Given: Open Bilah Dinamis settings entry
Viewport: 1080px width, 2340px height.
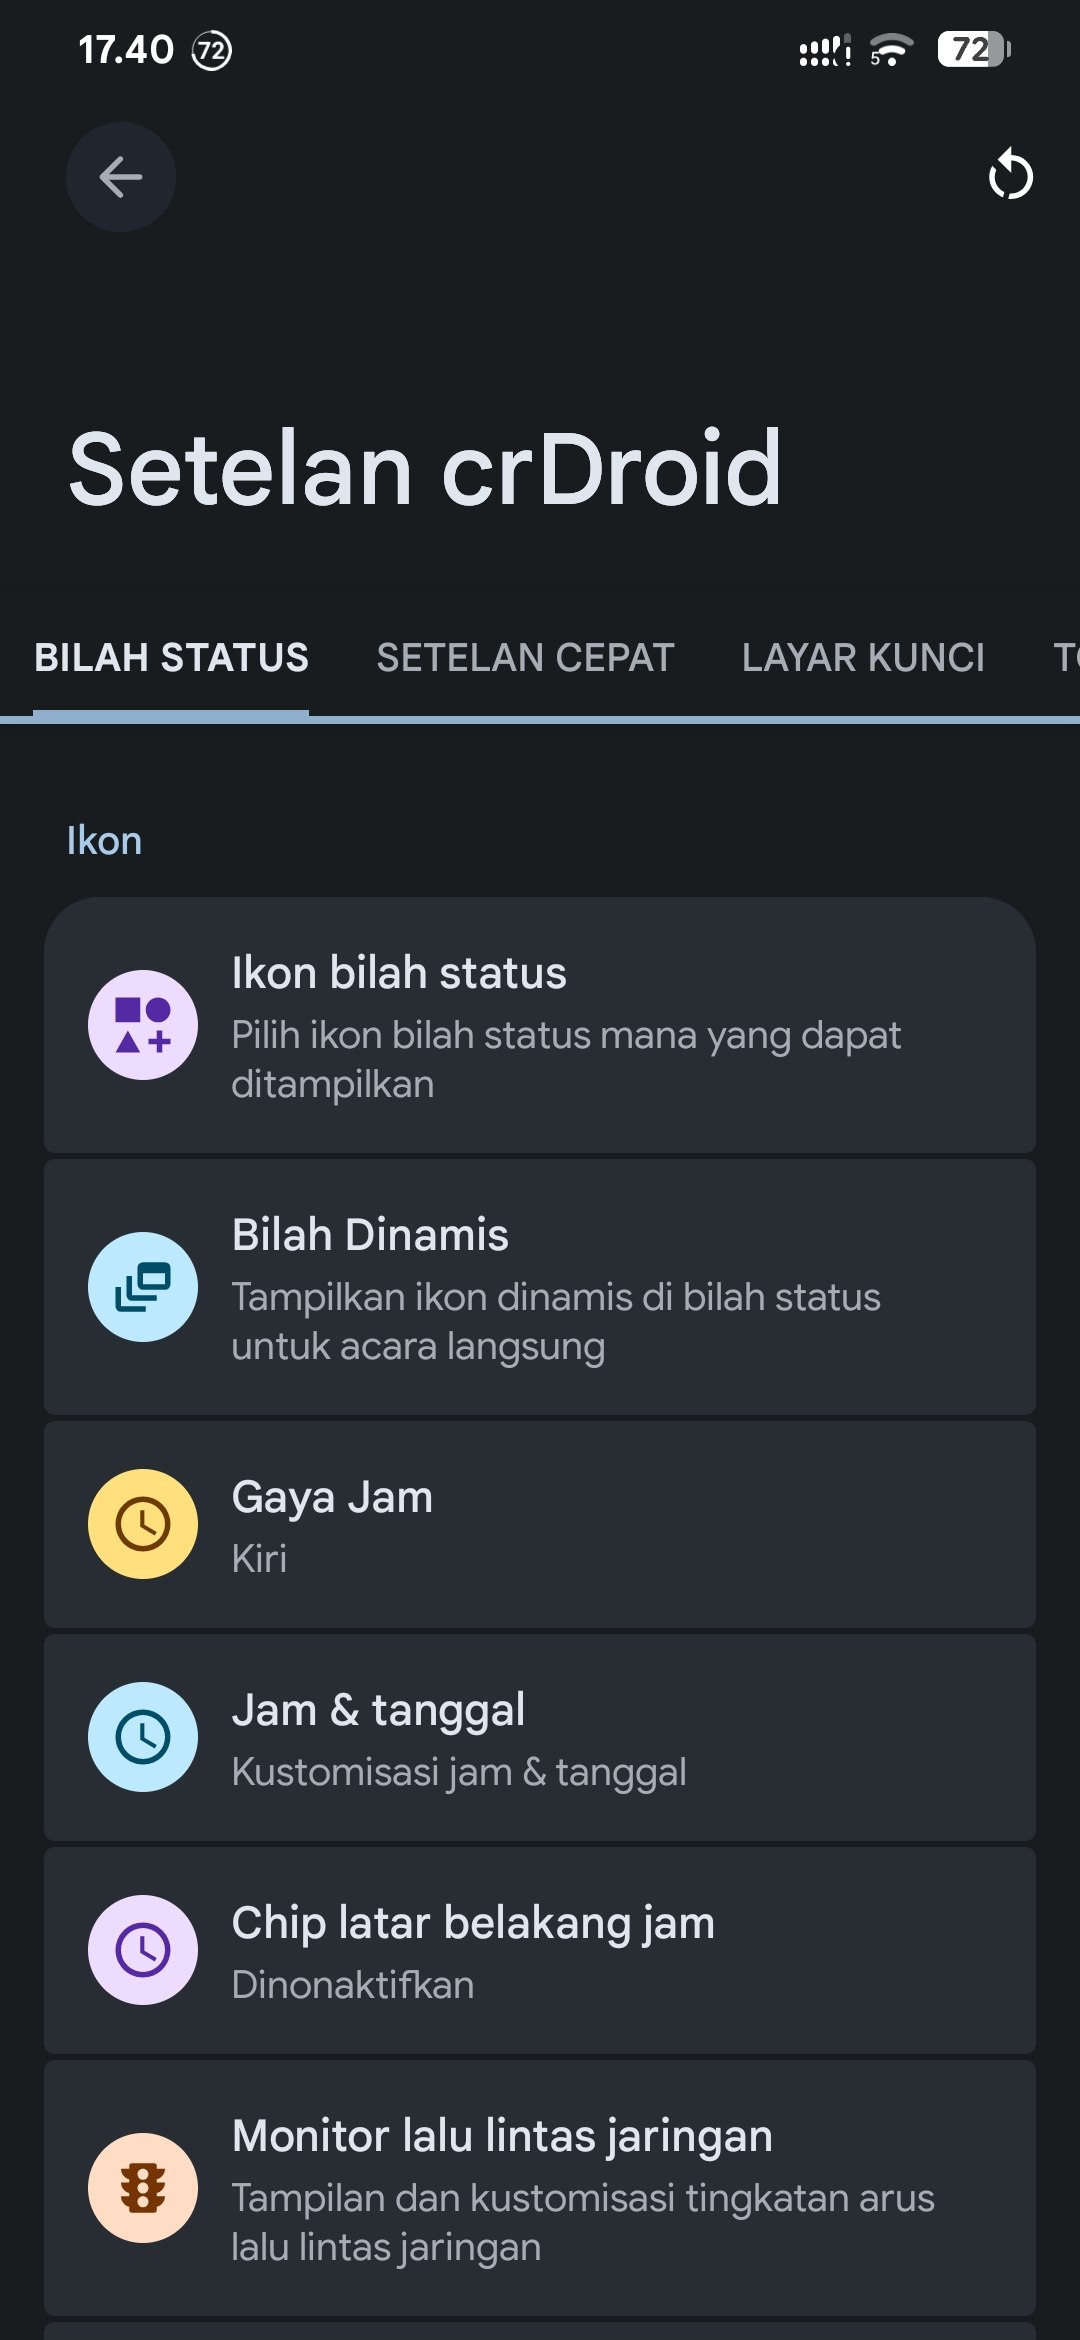Looking at the screenshot, I should coord(540,1287).
